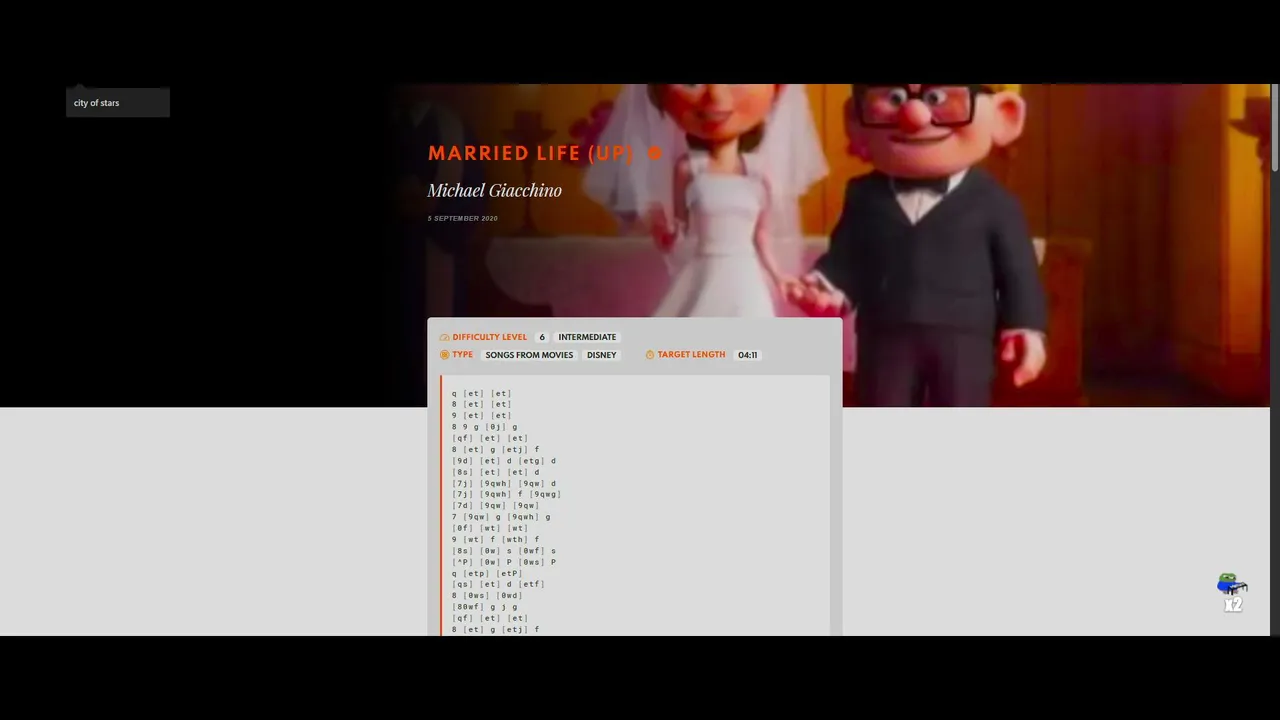Viewport: 1280px width, 720px height.
Task: Click the orange TYPE label
Action: (x=462, y=355)
